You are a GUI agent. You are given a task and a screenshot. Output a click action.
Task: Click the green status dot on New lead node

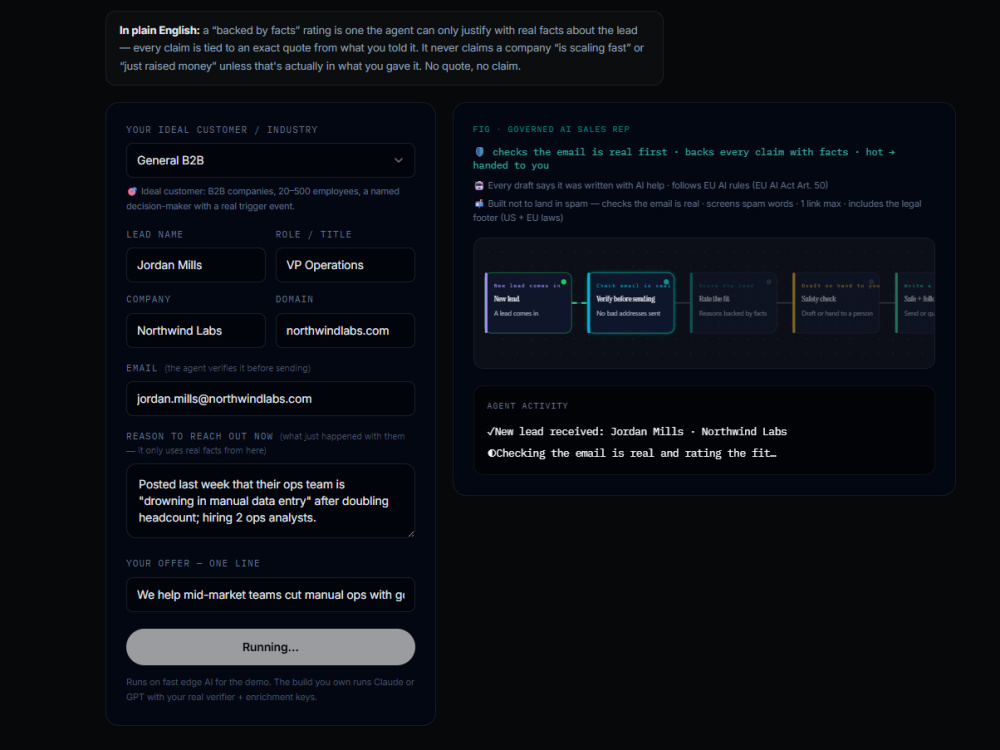pyautogui.click(x=564, y=281)
